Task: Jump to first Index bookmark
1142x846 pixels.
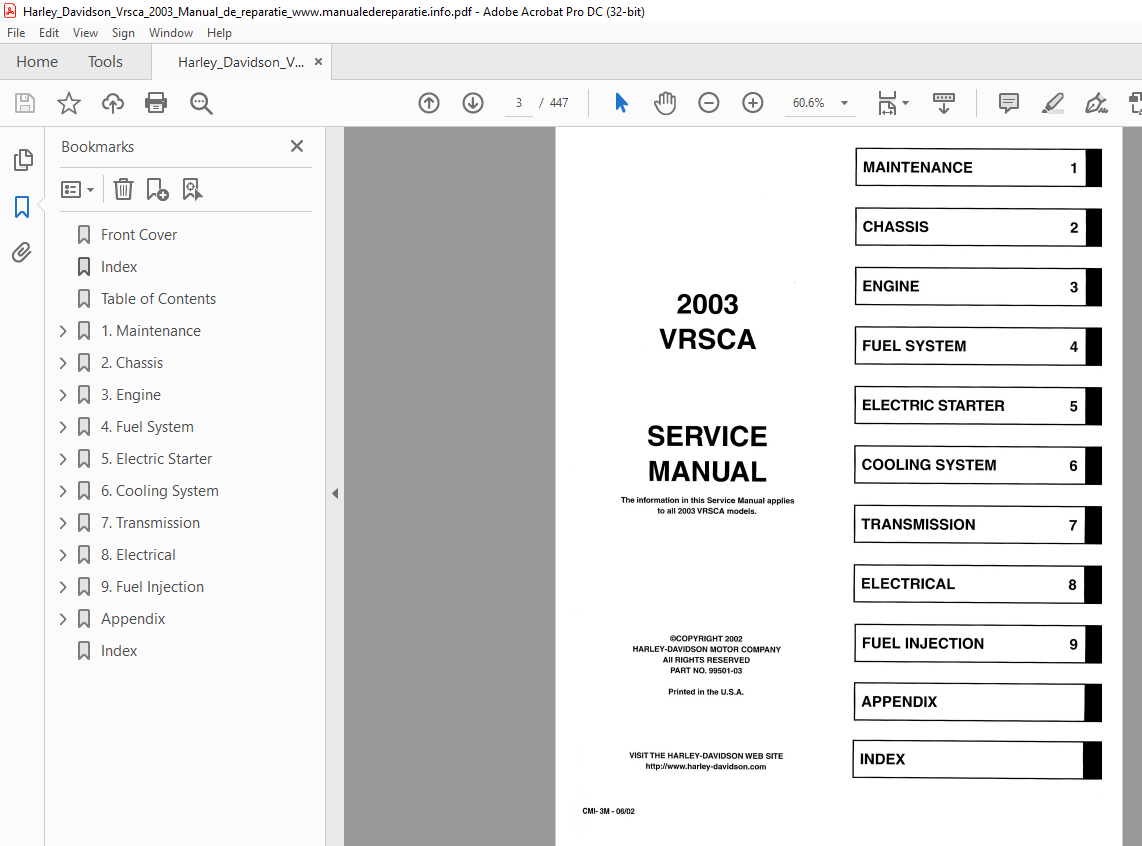Action: [119, 266]
